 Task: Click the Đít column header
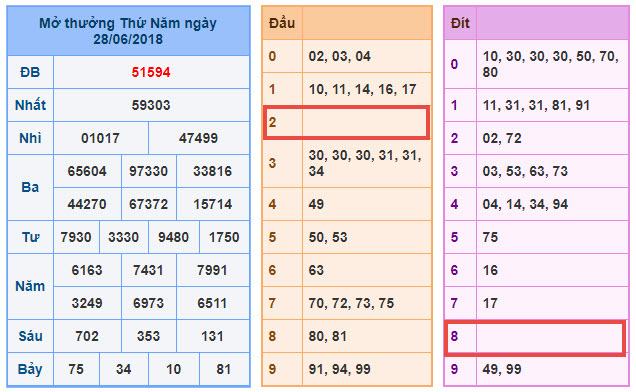[460, 23]
